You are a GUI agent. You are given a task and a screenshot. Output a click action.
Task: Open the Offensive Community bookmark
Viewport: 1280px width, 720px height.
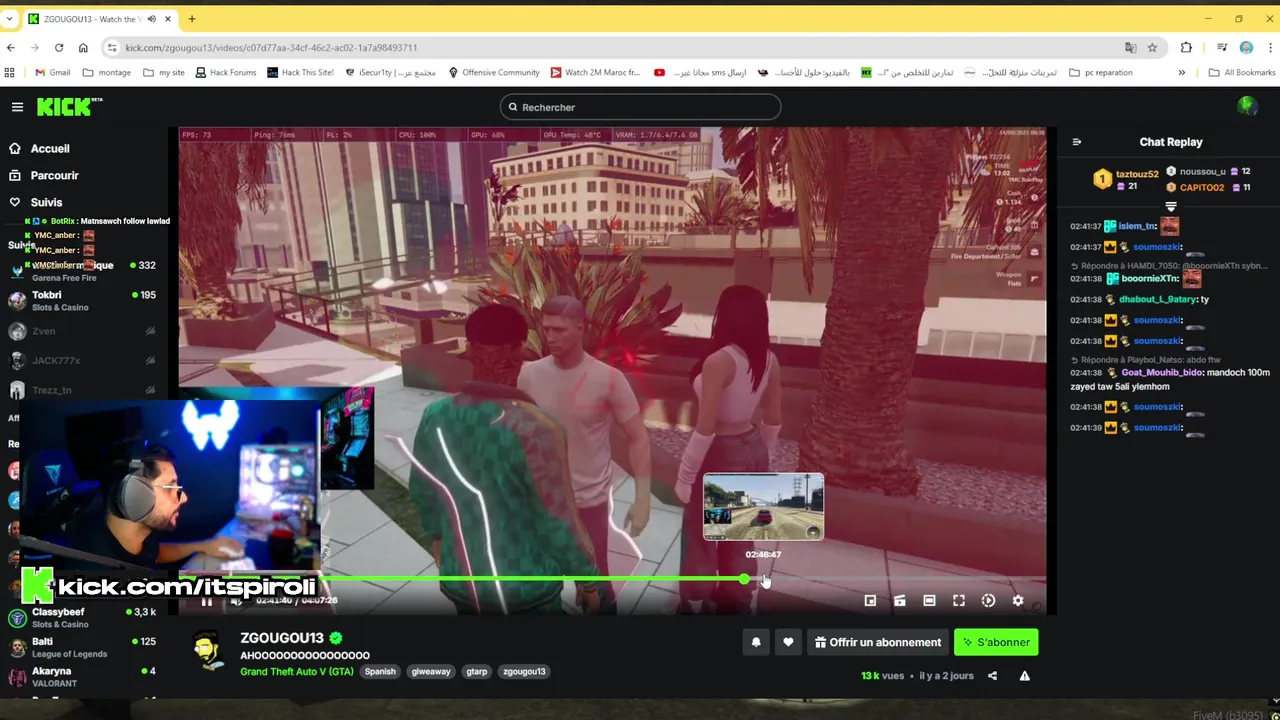point(493,72)
